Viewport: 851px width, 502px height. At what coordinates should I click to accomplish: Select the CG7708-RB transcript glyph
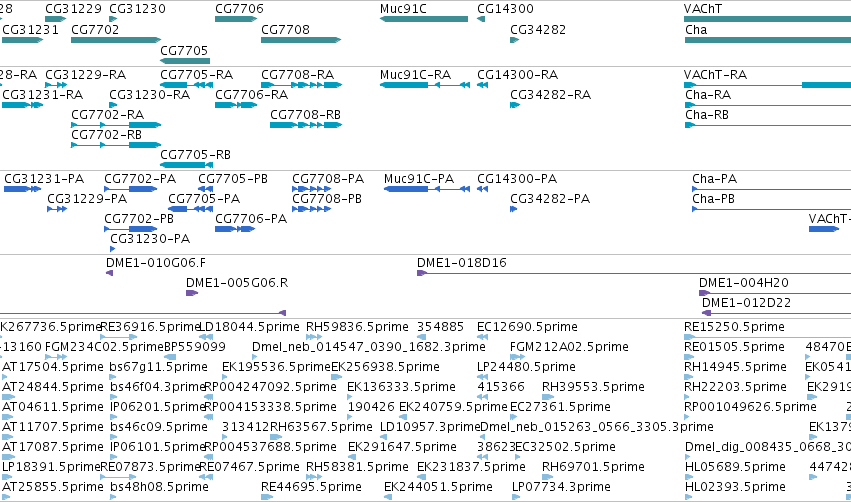point(306,125)
